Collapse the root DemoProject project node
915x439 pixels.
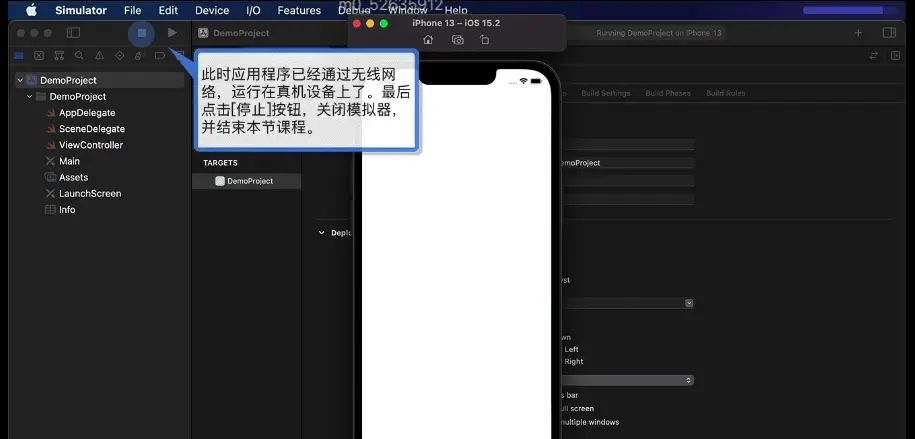pyautogui.click(x=20, y=80)
